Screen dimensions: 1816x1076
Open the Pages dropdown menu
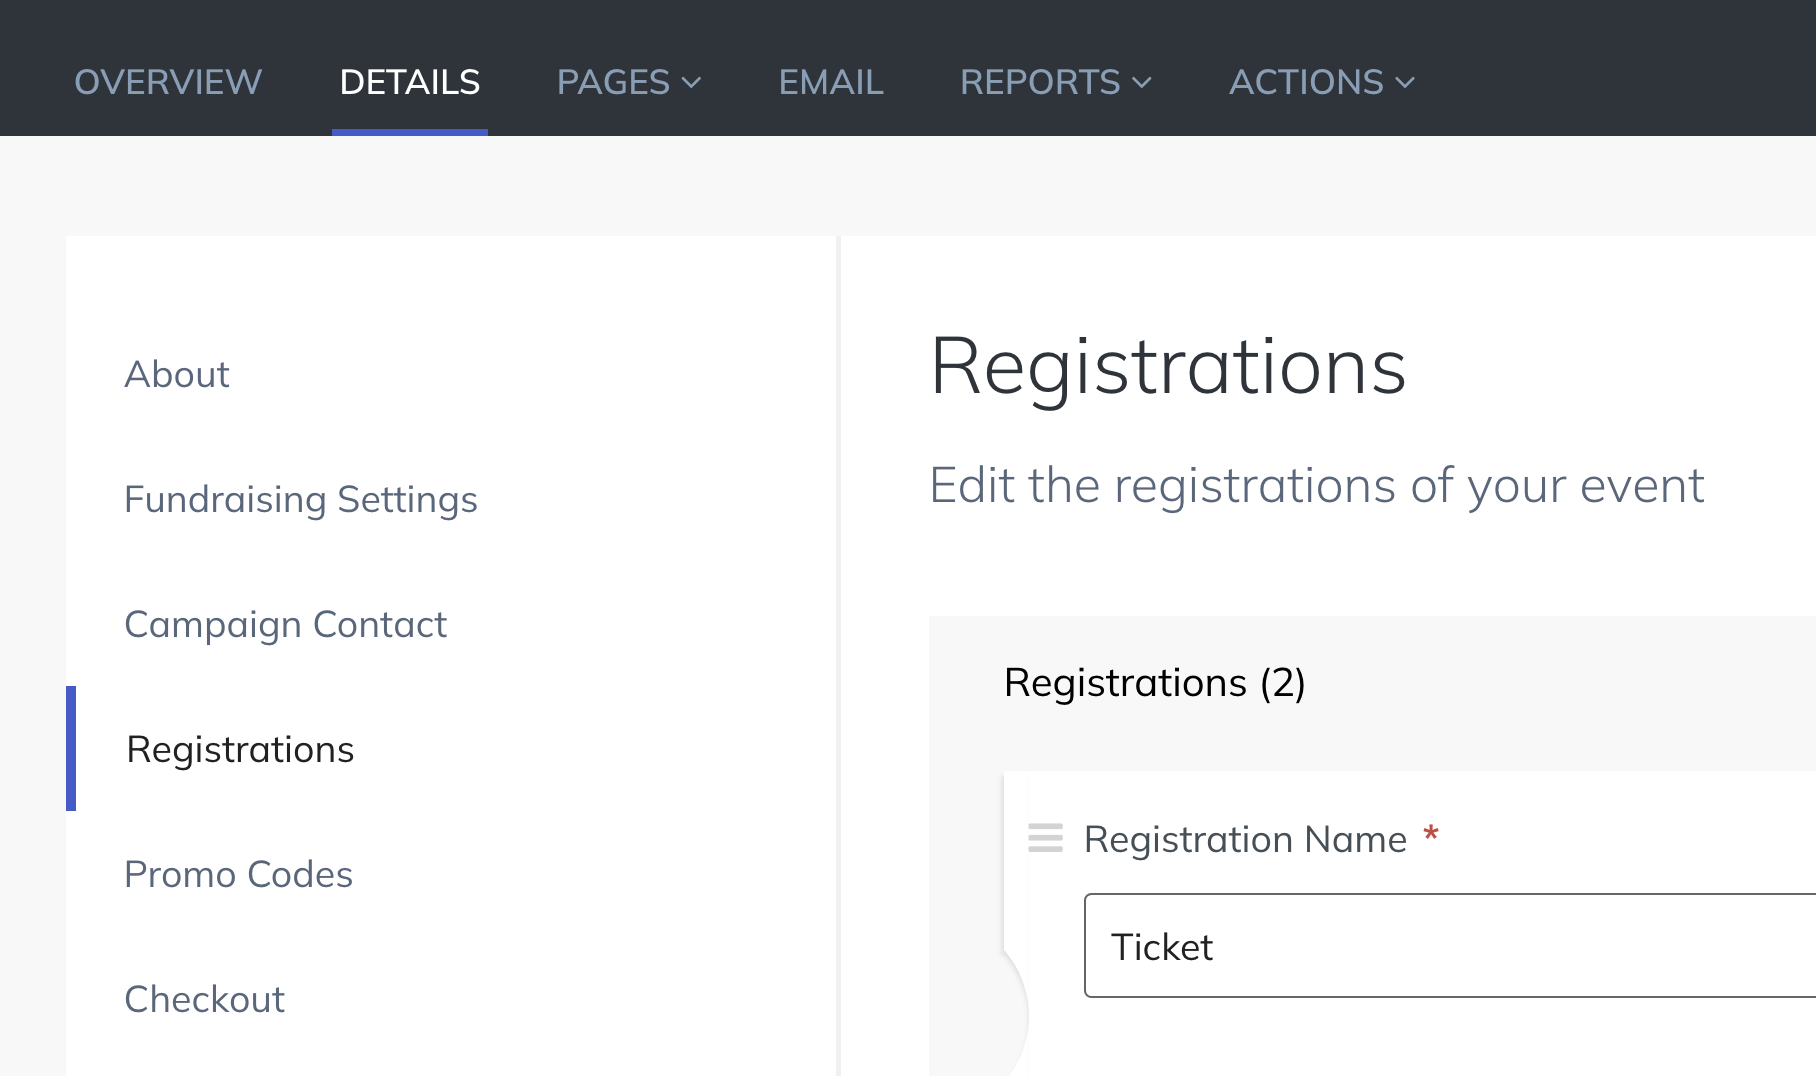(x=629, y=82)
